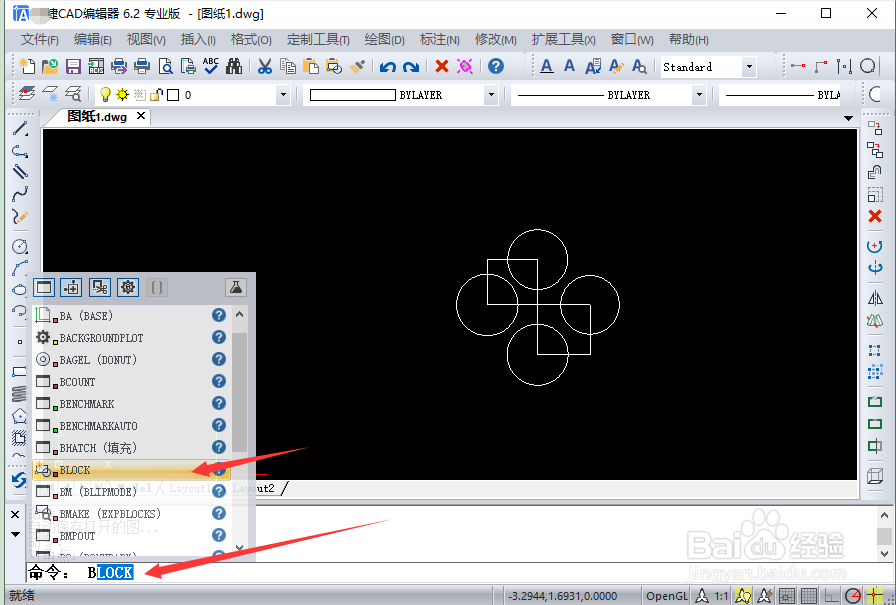Toggle yellow crosshair icon in status bar
The height and width of the screenshot is (605, 896).
(874, 596)
